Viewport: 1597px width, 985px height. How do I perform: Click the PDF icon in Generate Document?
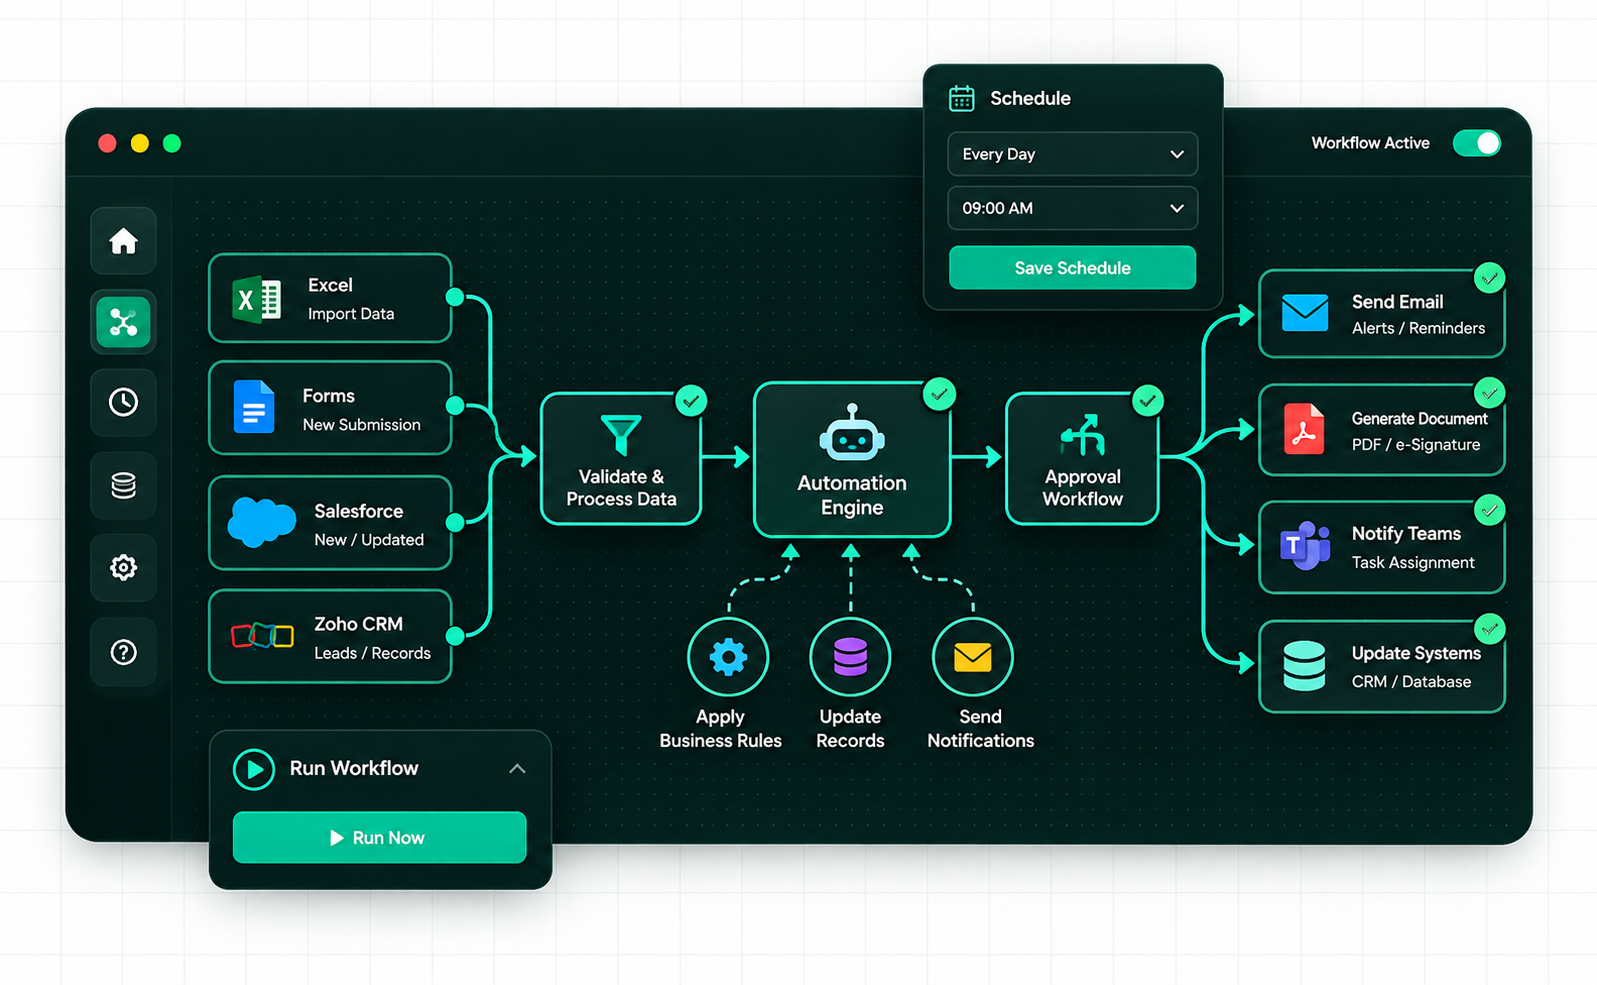pyautogui.click(x=1304, y=429)
